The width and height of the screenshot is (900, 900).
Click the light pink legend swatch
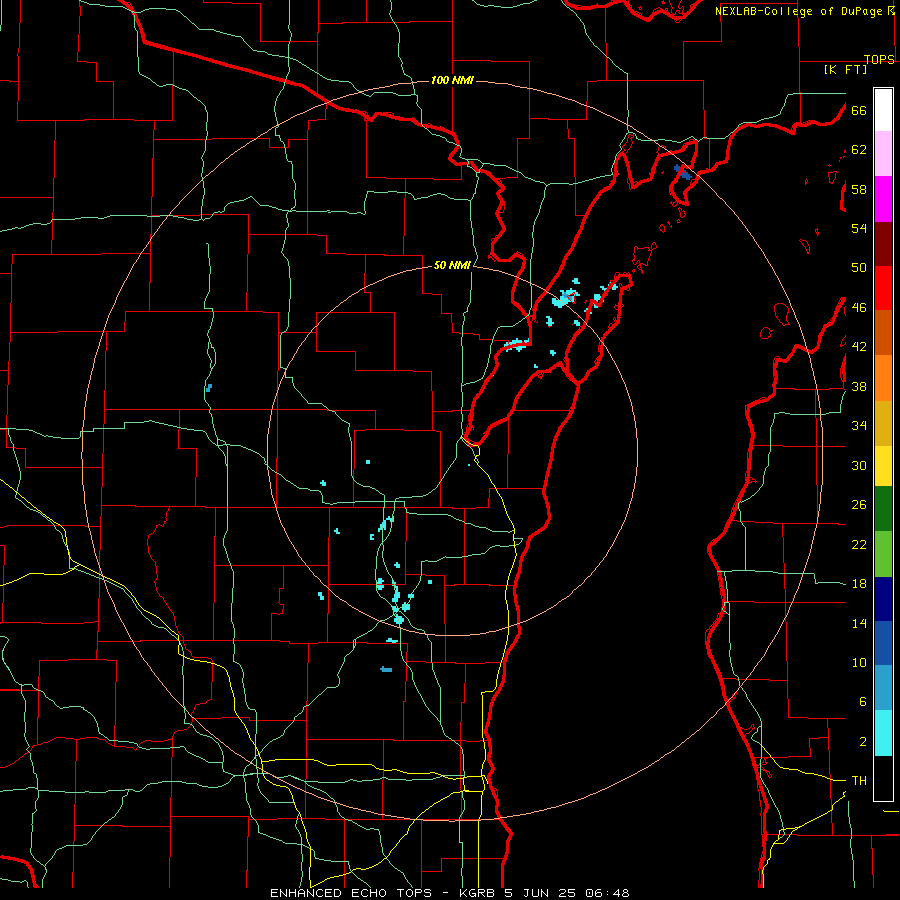(883, 153)
